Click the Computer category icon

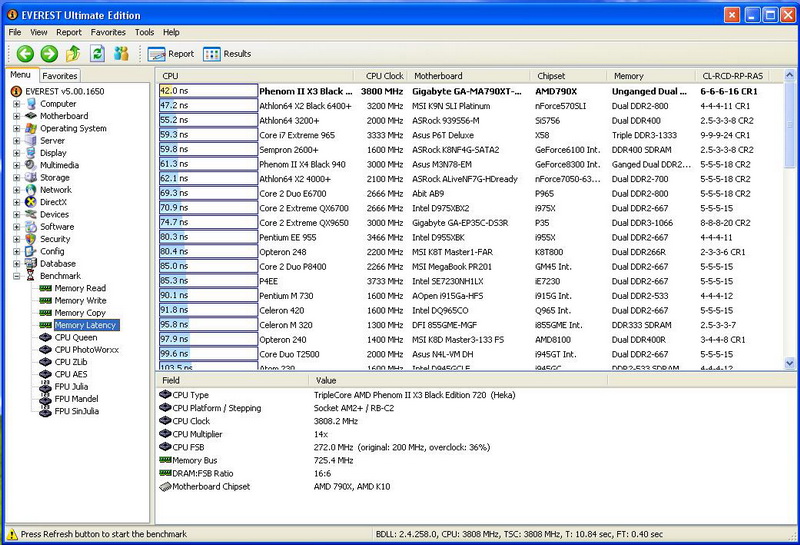coord(31,104)
